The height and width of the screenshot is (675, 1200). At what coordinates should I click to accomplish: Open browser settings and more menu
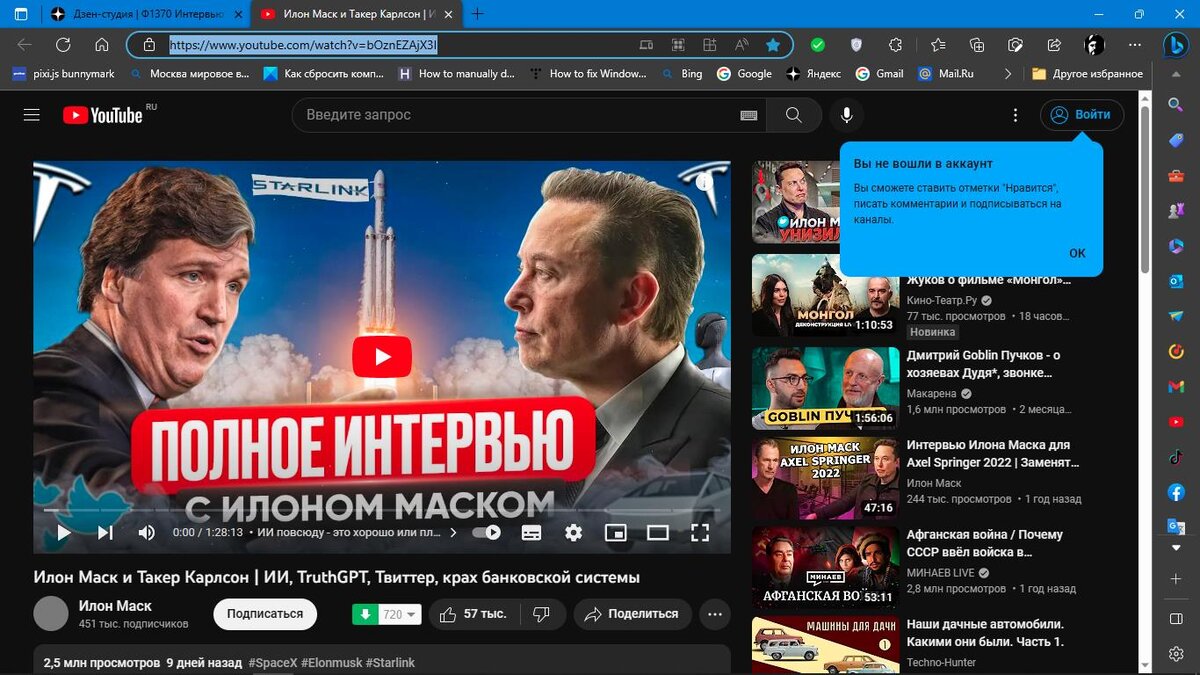tap(1133, 45)
